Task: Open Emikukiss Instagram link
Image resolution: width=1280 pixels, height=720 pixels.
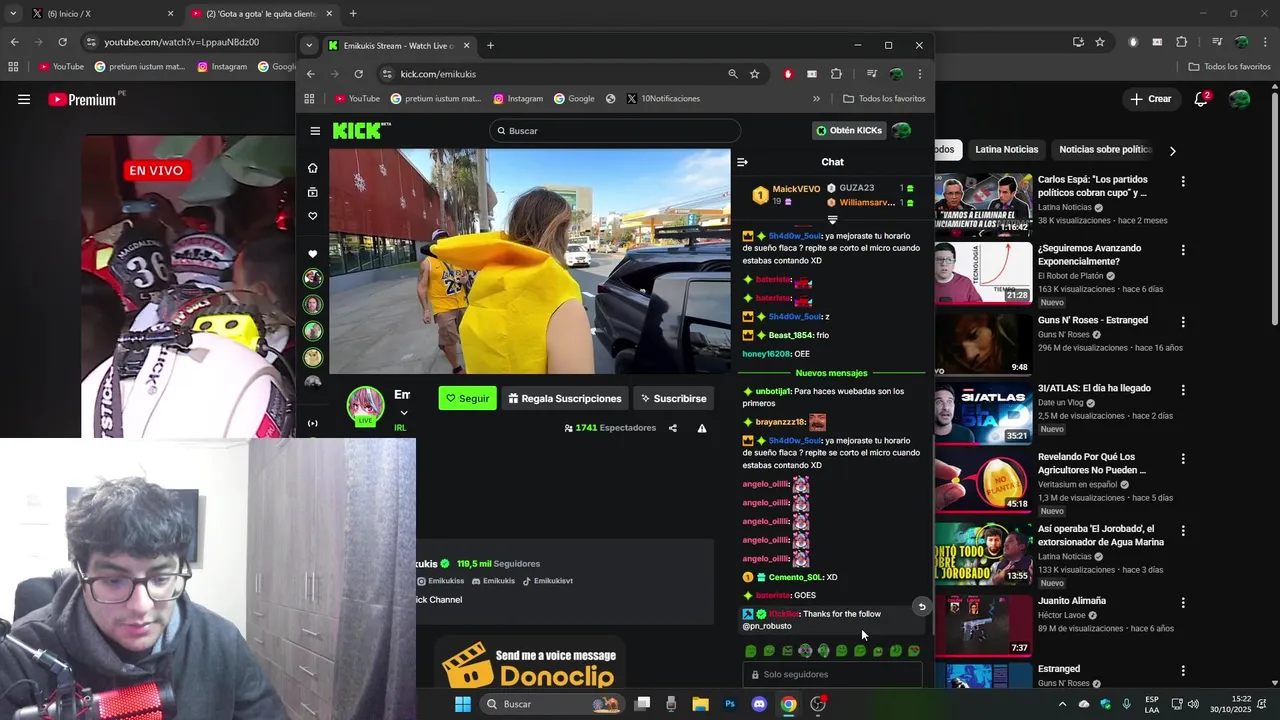Action: pos(441,581)
